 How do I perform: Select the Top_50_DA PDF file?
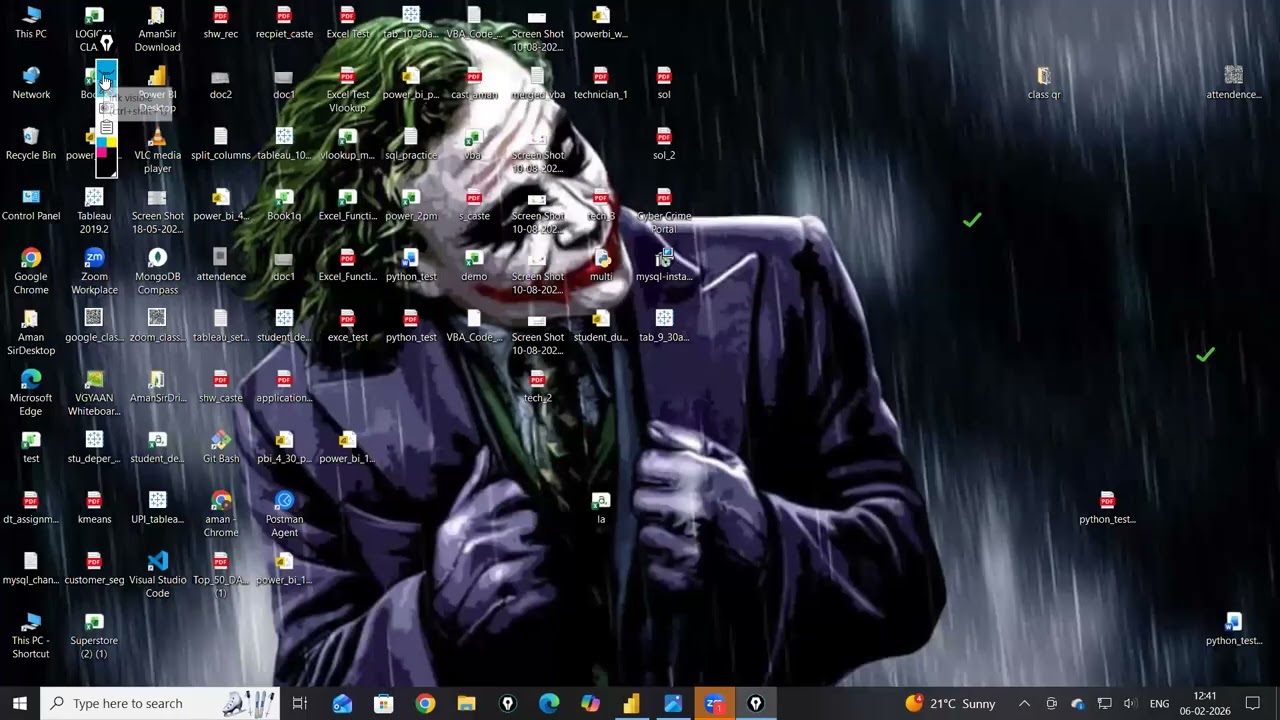[221, 574]
